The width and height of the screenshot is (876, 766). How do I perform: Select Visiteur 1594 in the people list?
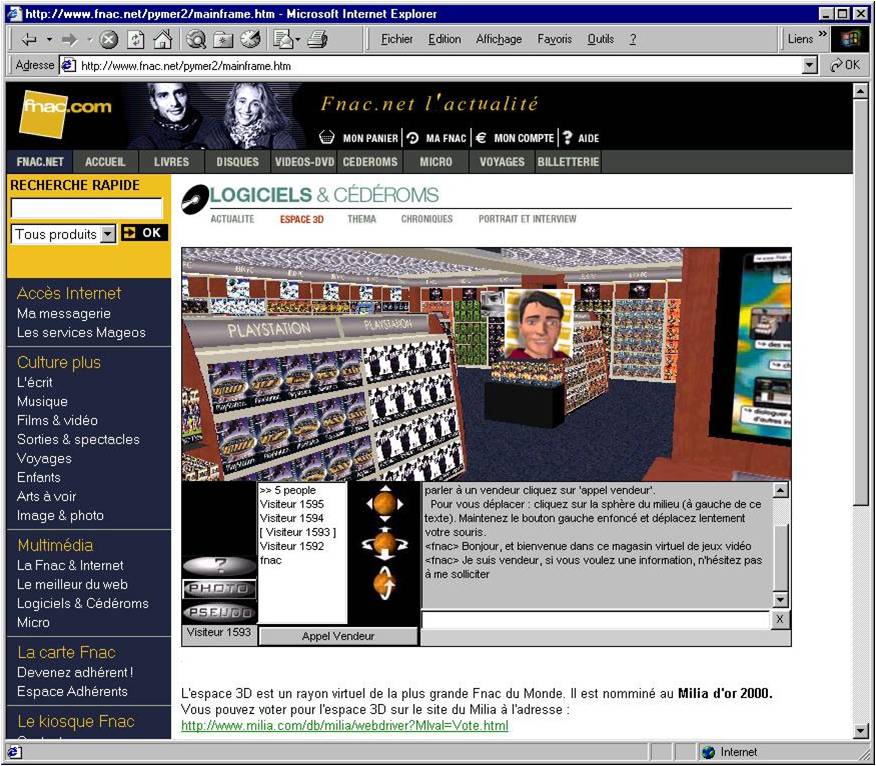click(292, 518)
